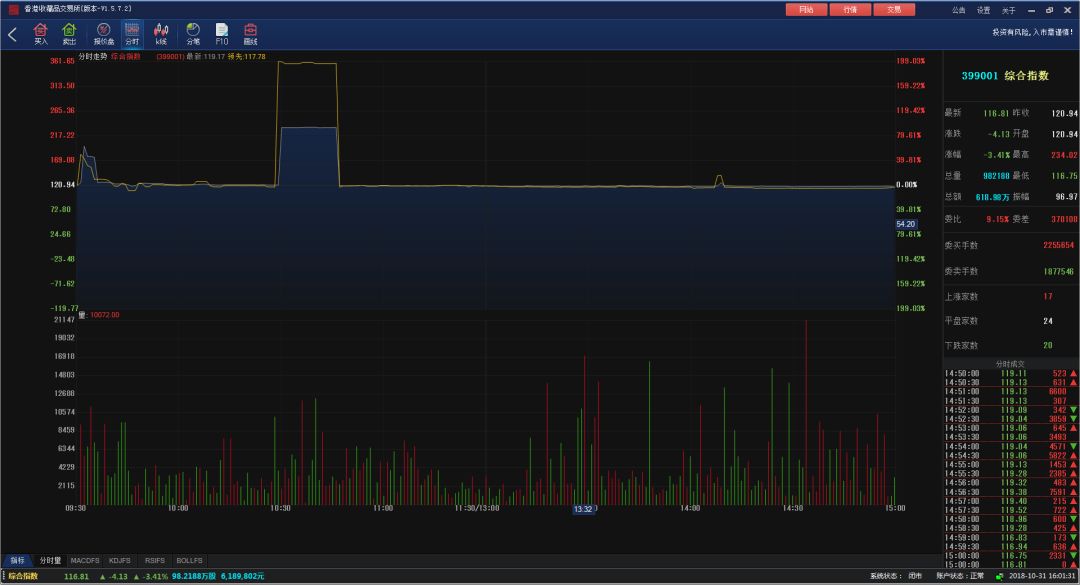
Task: Open the 分笔 tick details view
Action: [x=193, y=34]
